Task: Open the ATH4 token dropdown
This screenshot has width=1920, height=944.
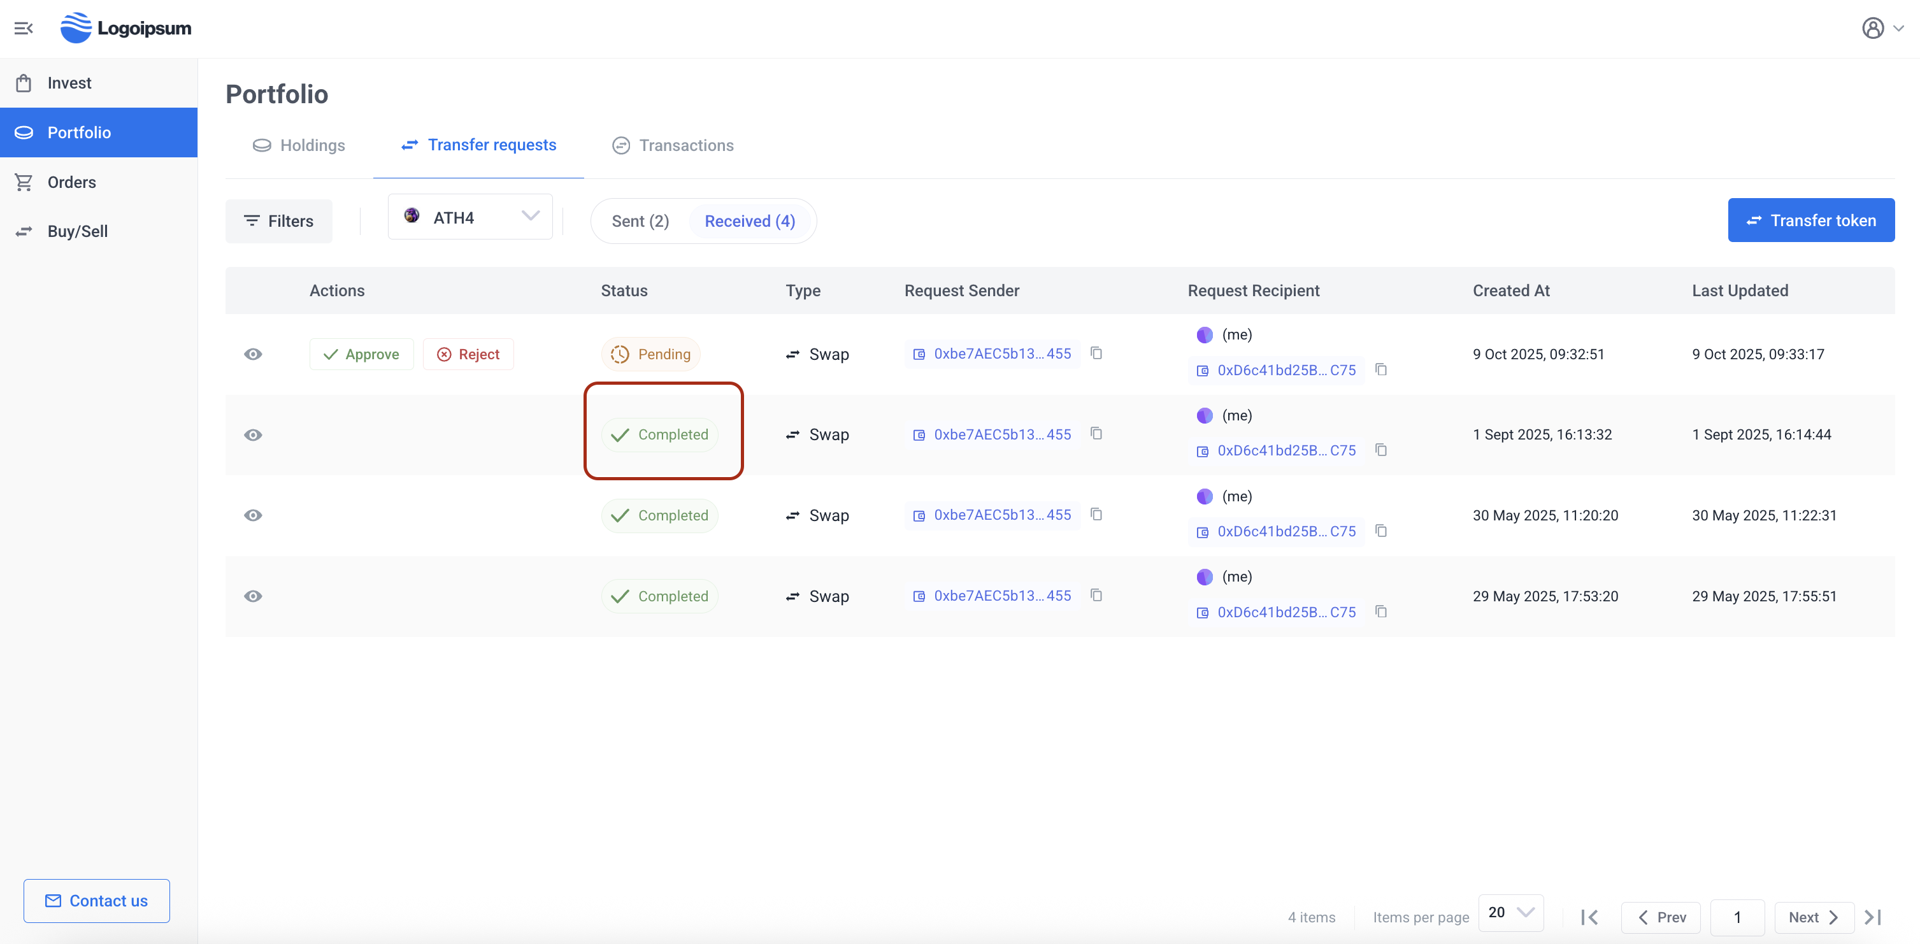Action: (x=470, y=217)
